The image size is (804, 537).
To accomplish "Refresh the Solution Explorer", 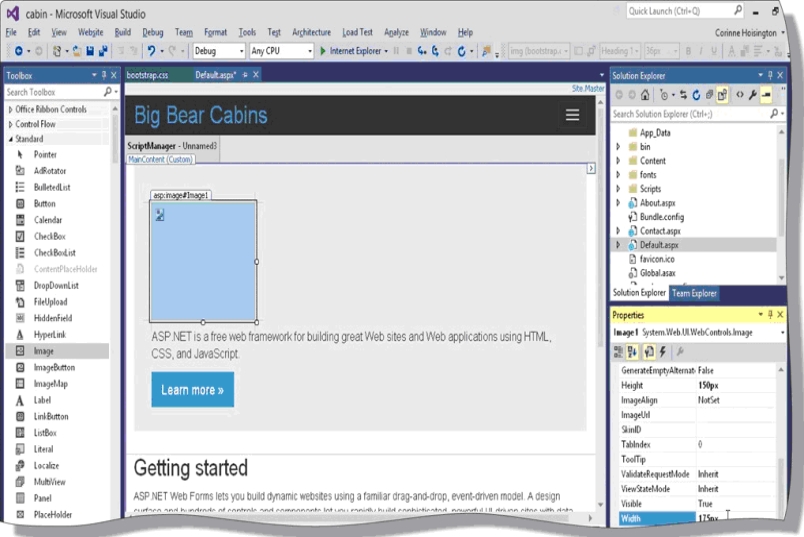I will tap(696, 95).
